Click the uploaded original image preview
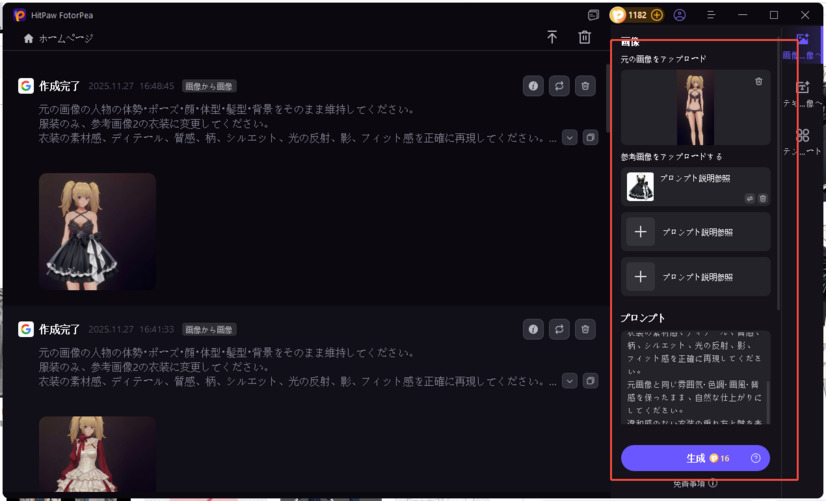826x501 pixels. click(x=695, y=107)
